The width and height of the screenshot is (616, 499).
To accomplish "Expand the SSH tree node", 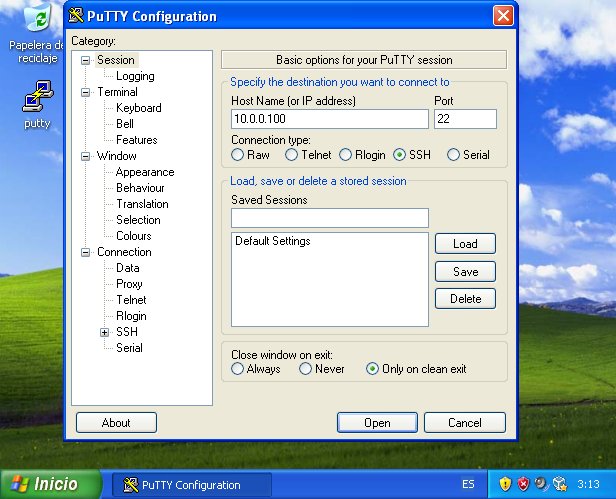I will [104, 332].
